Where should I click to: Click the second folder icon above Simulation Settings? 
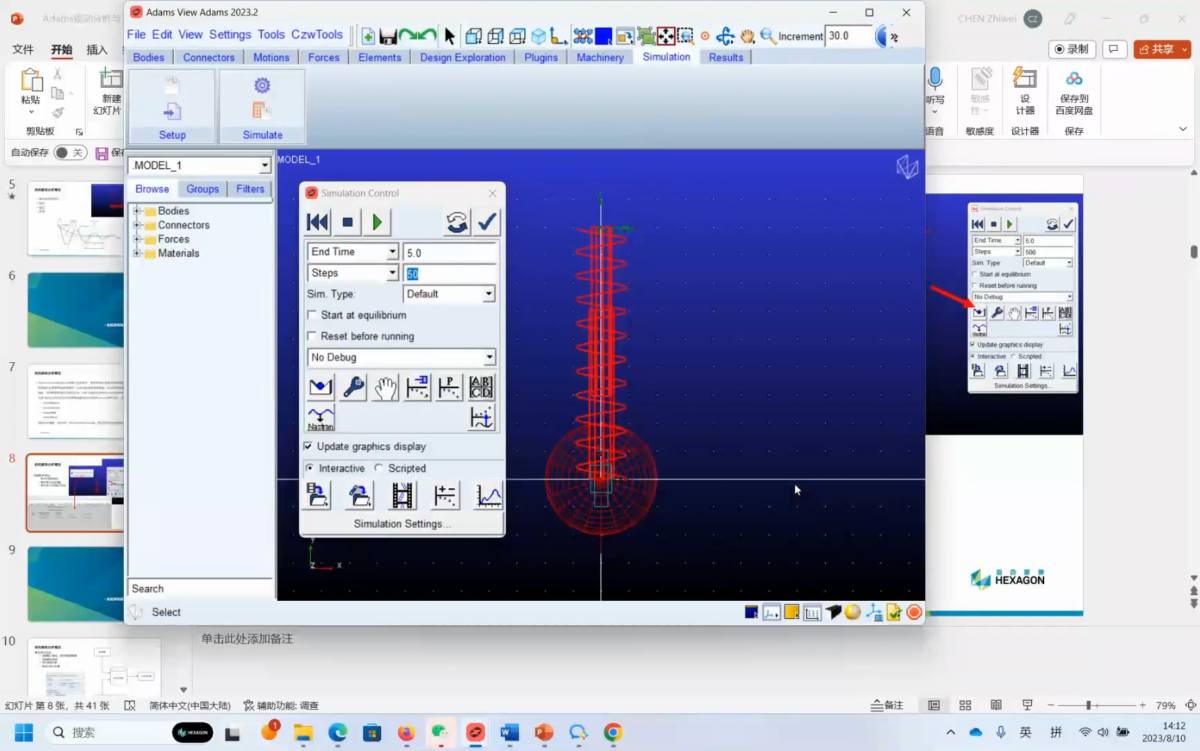click(x=360, y=495)
